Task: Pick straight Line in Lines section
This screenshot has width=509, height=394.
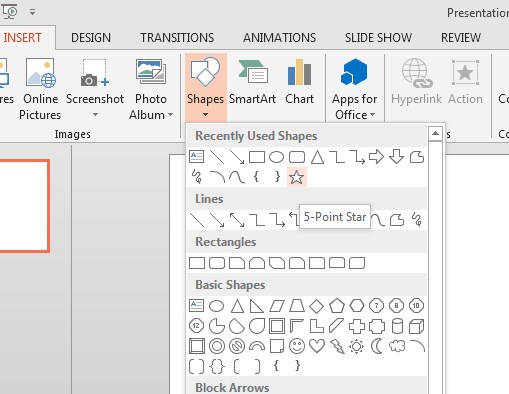Action: tap(197, 220)
